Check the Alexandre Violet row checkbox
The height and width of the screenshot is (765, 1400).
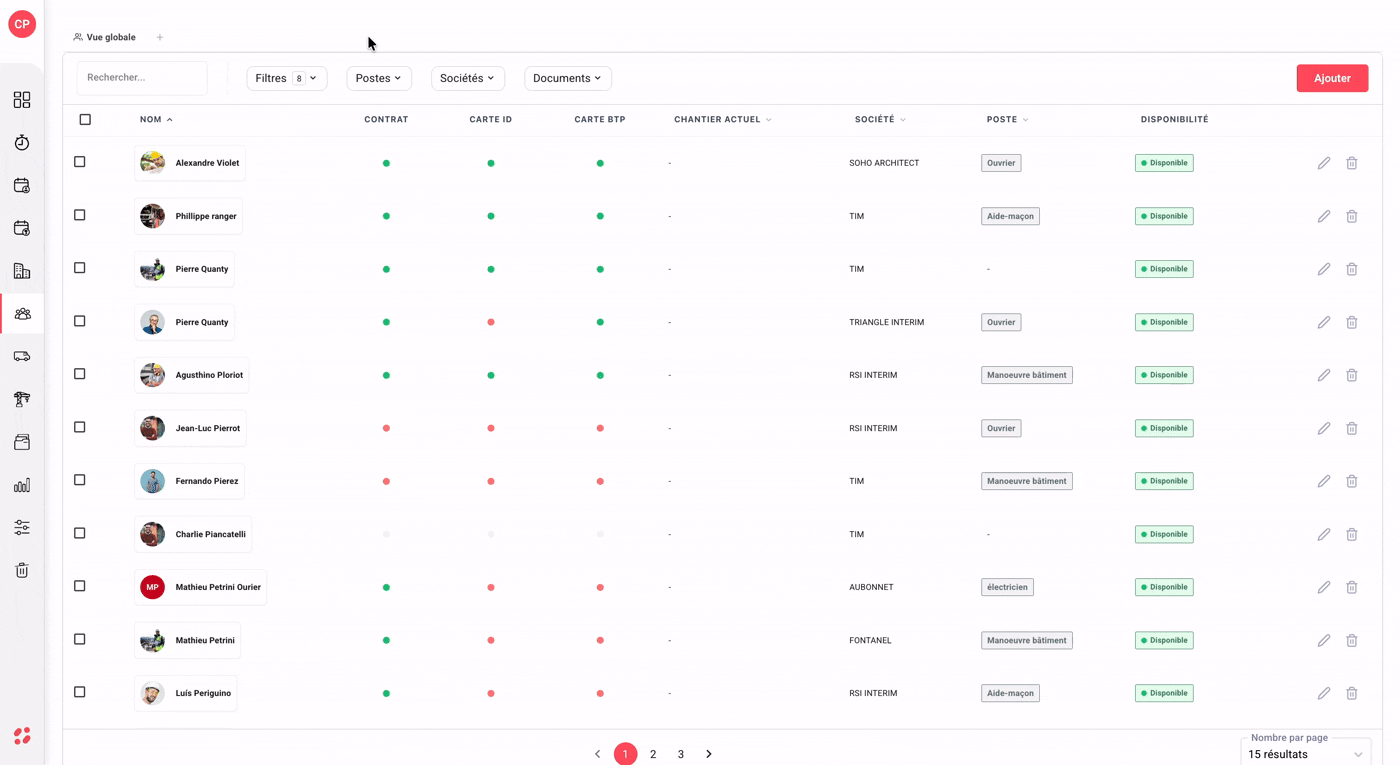tap(80, 162)
